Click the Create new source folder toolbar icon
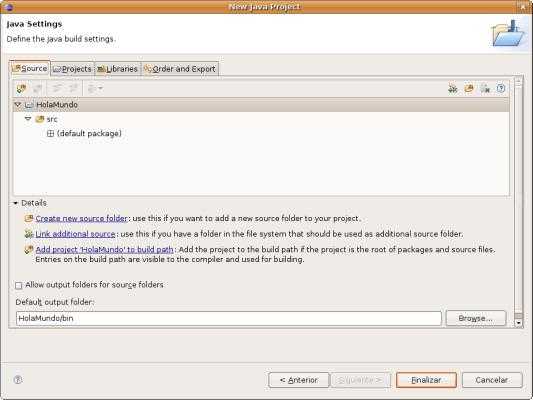The height and width of the screenshot is (400, 533). 469,89
